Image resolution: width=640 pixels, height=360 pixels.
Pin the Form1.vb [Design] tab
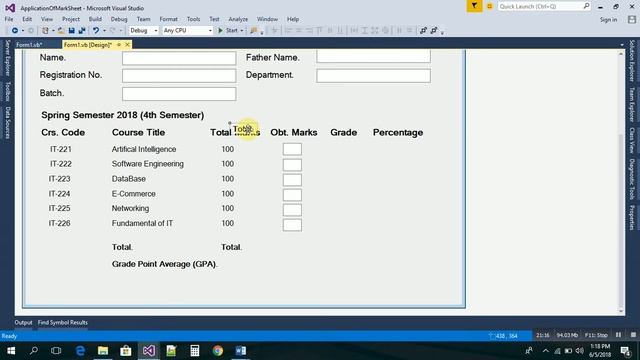pyautogui.click(x=119, y=45)
